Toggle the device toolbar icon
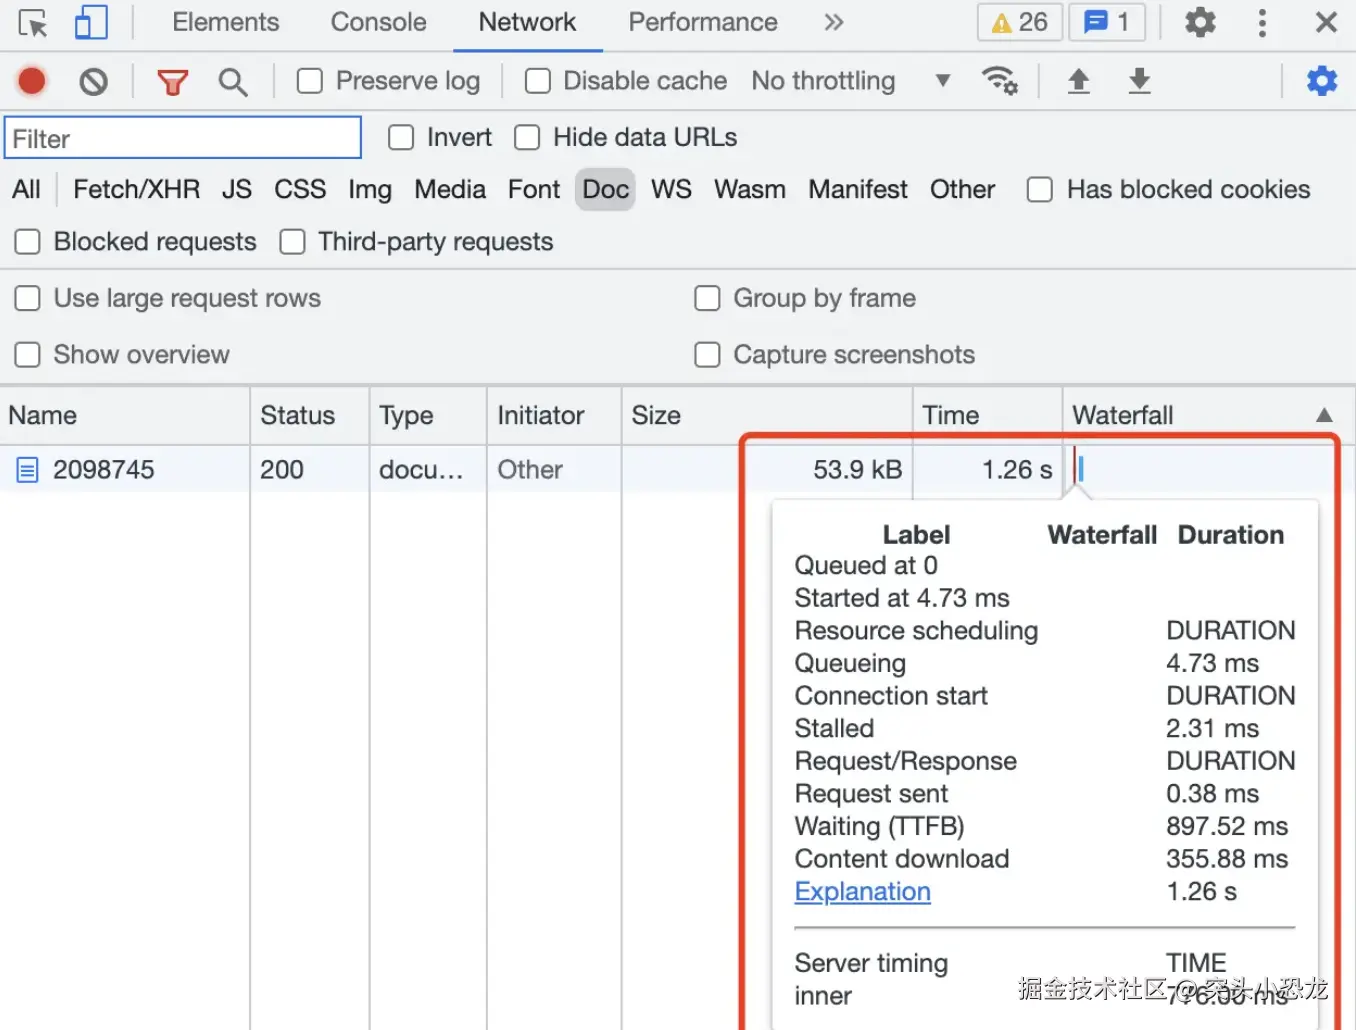Screen dimensions: 1356x1030 91,23
